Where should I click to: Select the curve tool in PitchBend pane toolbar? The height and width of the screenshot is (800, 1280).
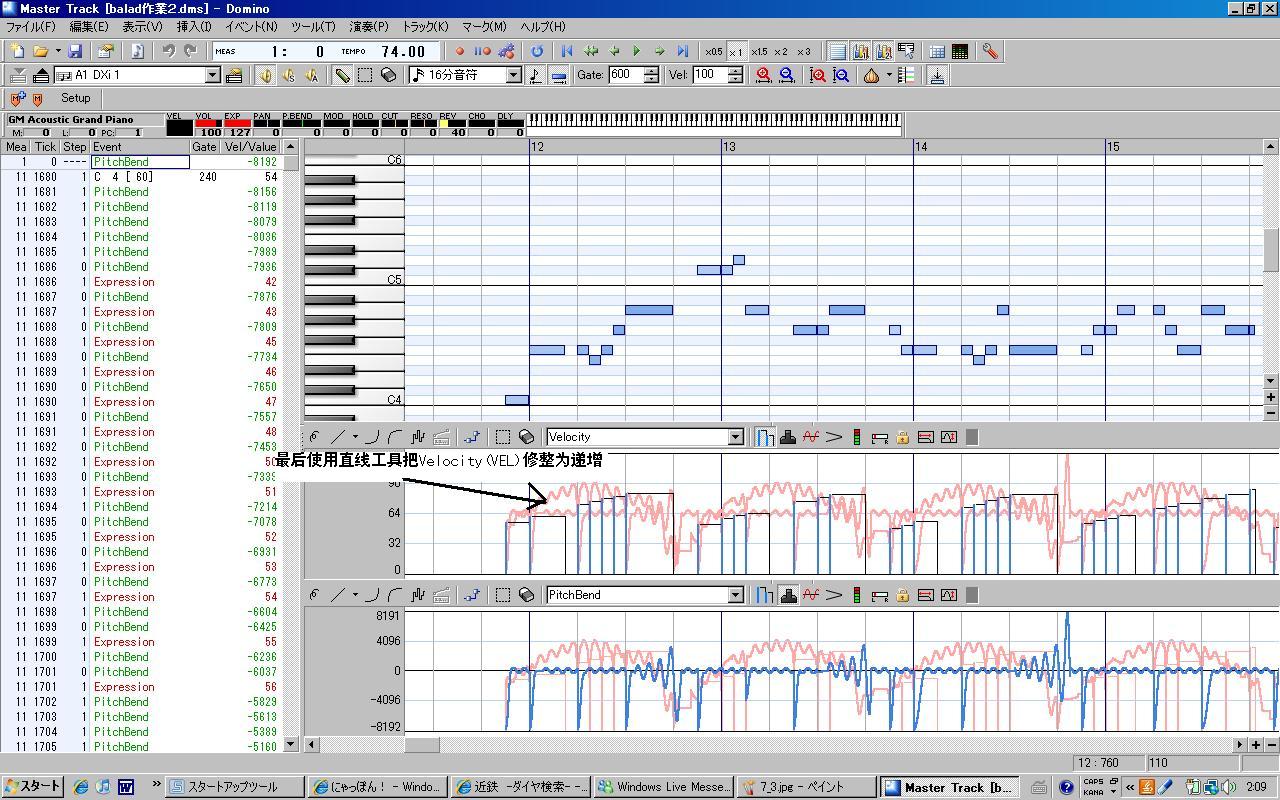(x=372, y=595)
